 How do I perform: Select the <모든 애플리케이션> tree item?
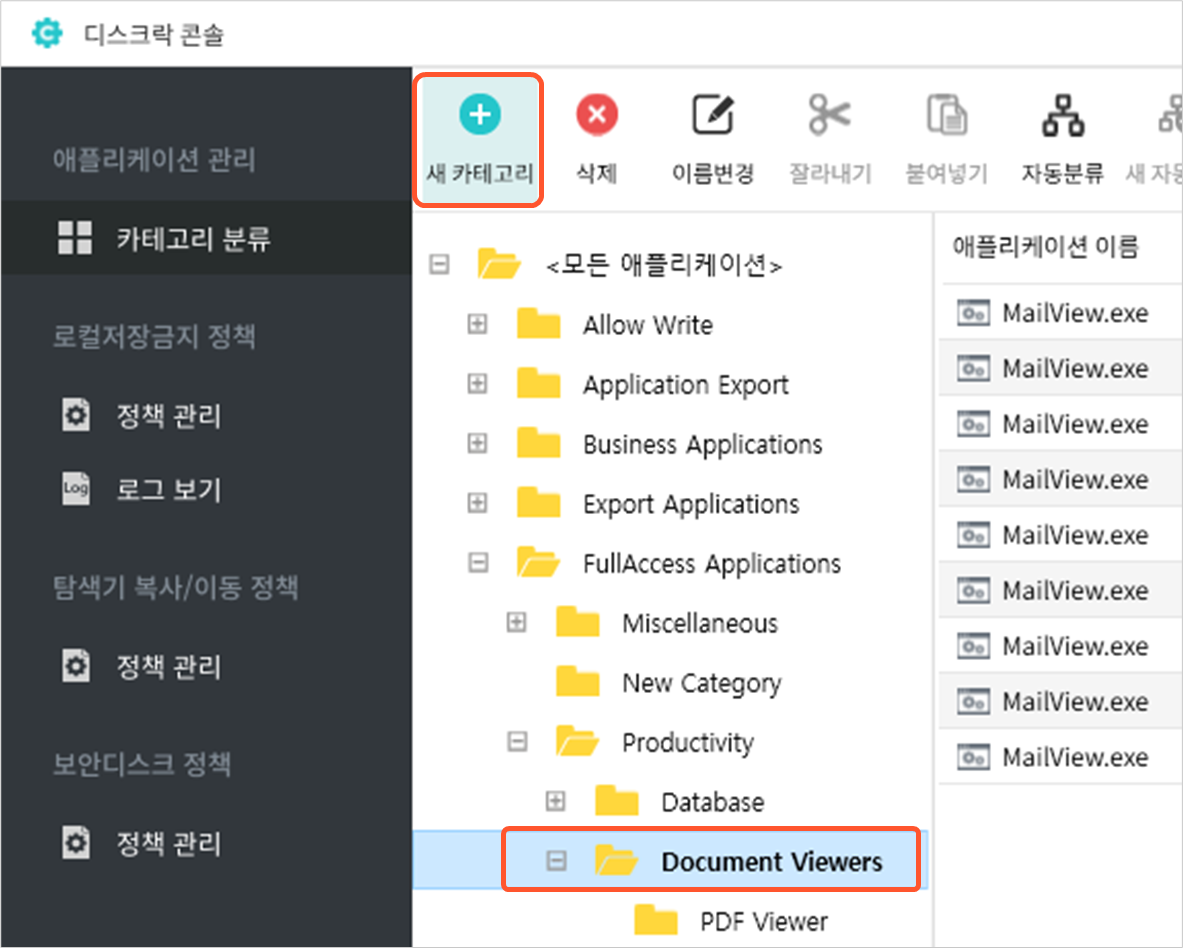click(x=664, y=265)
